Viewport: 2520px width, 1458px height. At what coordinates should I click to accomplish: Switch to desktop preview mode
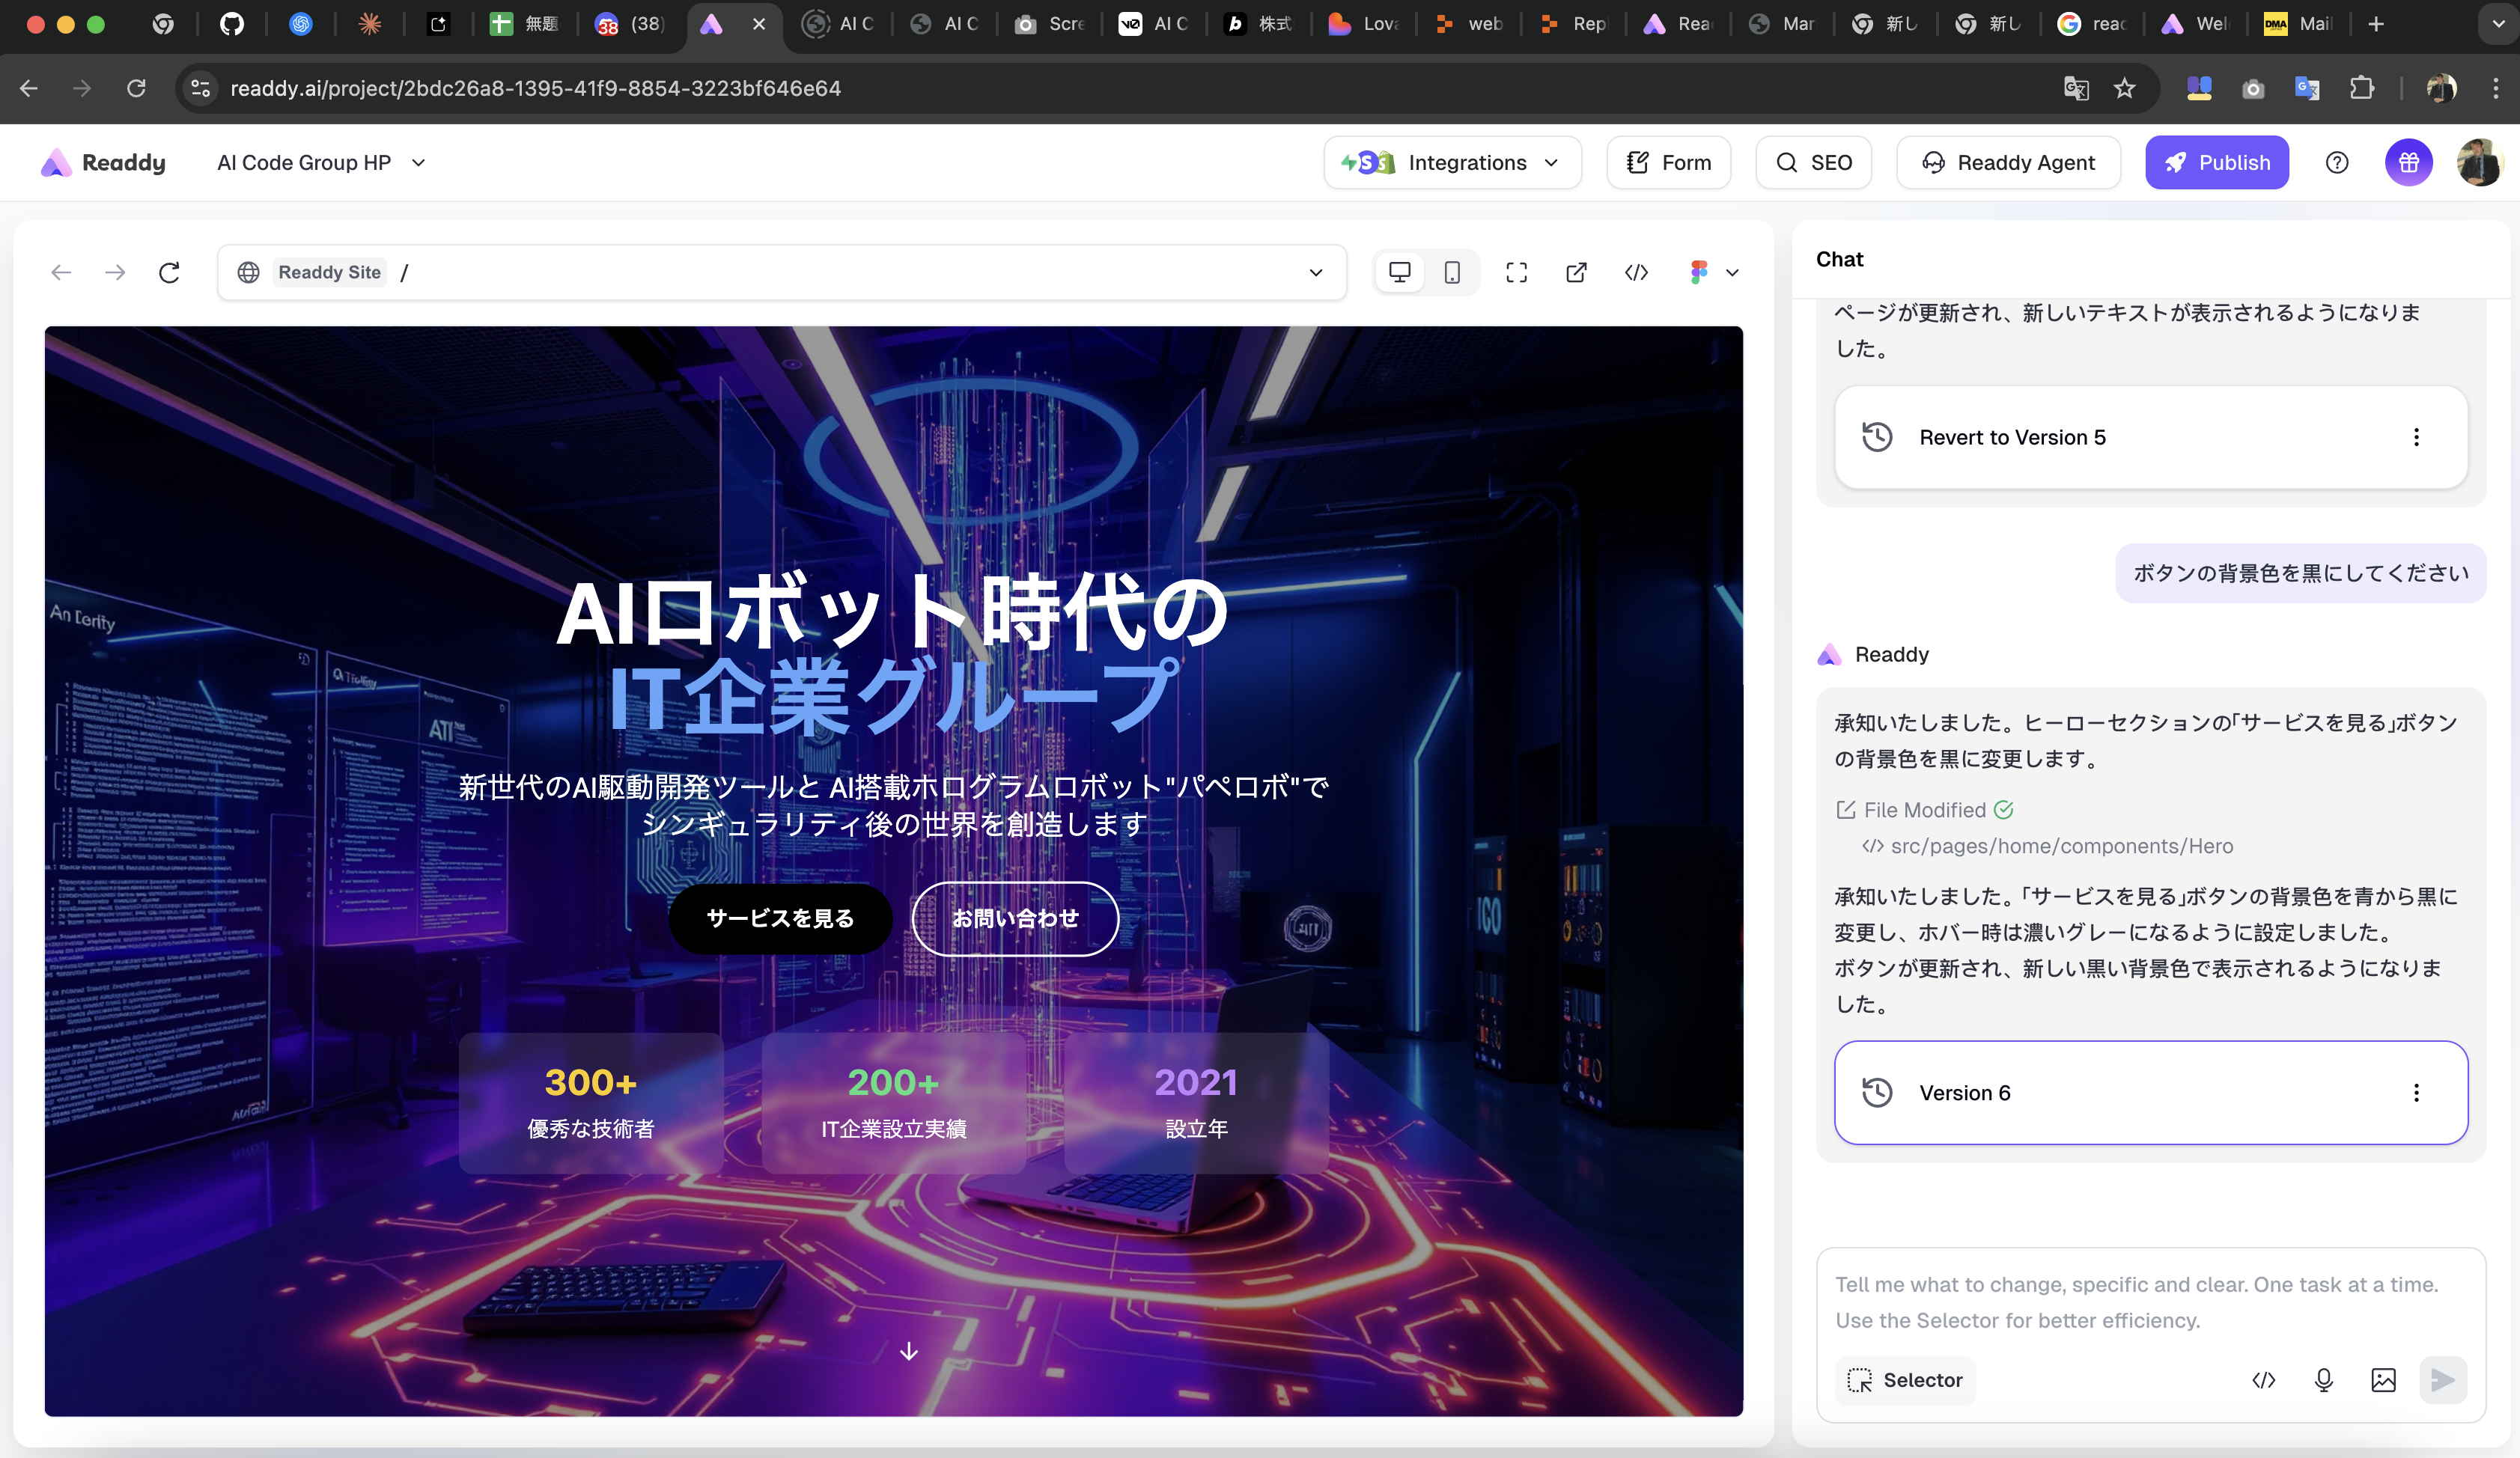1399,272
